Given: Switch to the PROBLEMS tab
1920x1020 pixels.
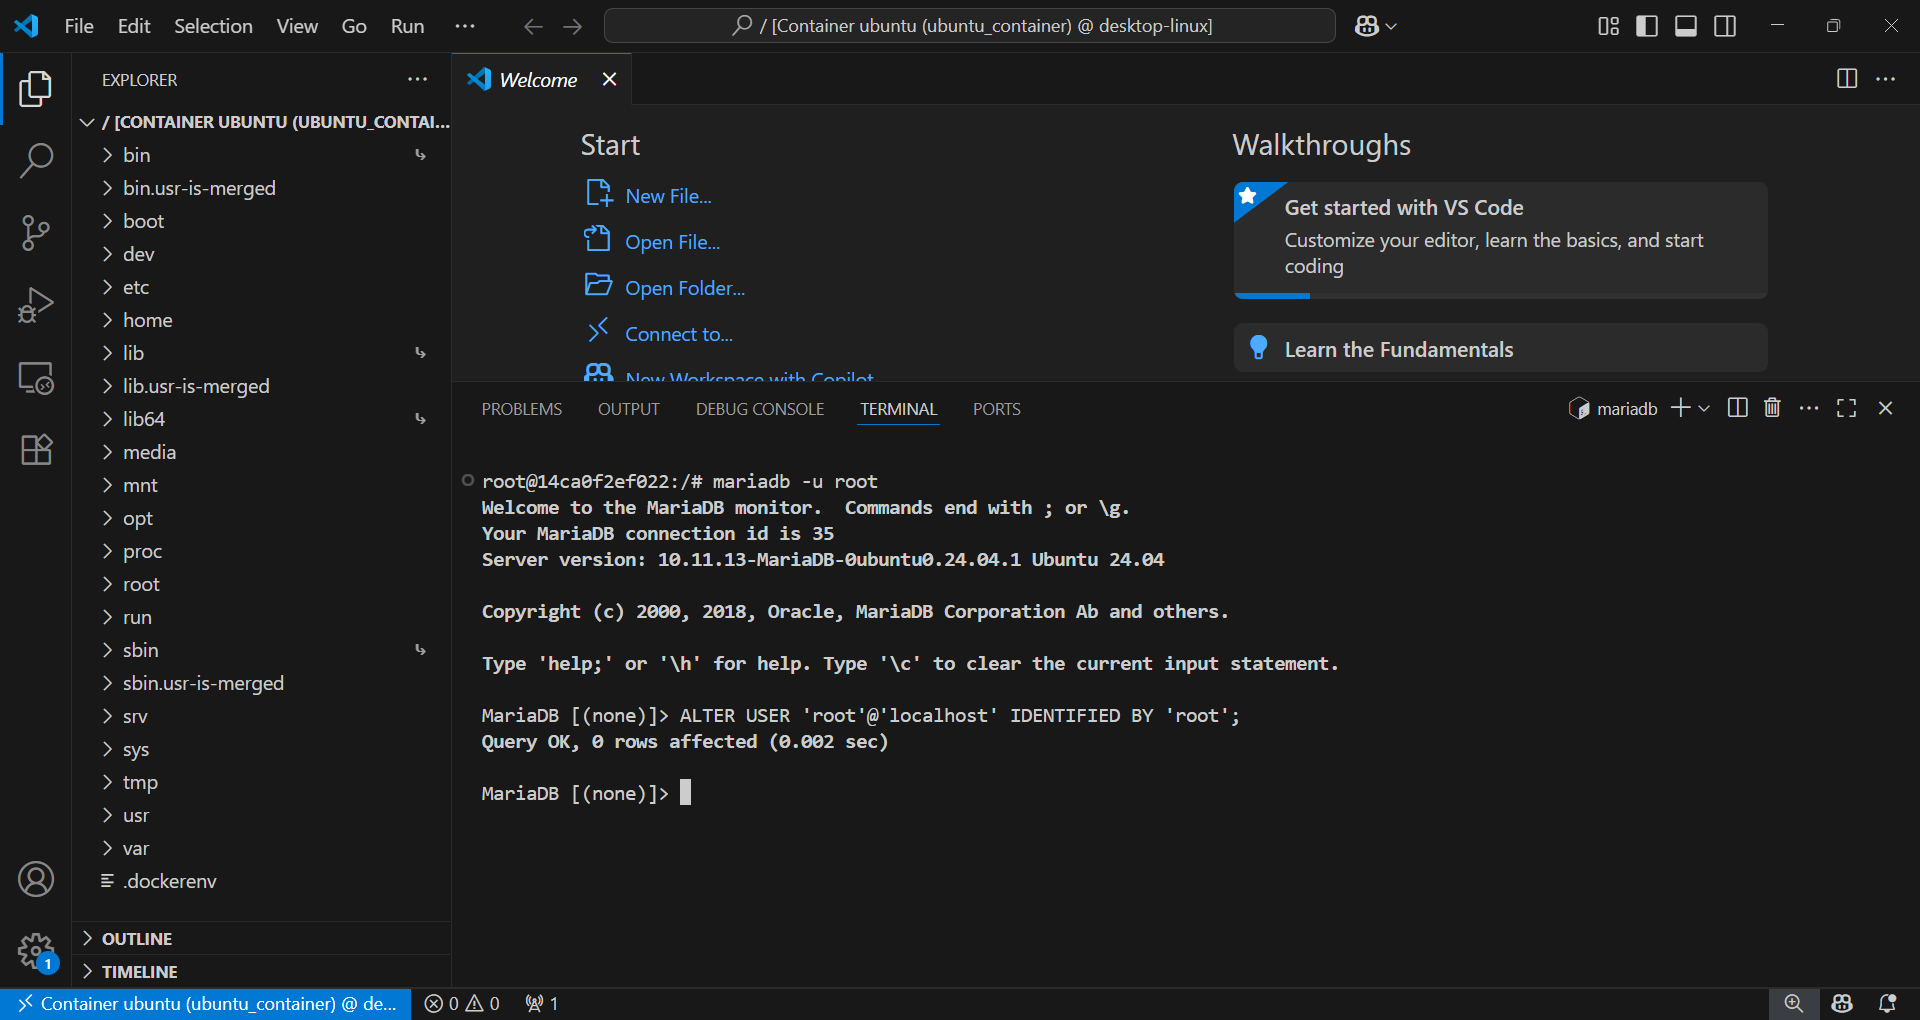Looking at the screenshot, I should point(521,409).
